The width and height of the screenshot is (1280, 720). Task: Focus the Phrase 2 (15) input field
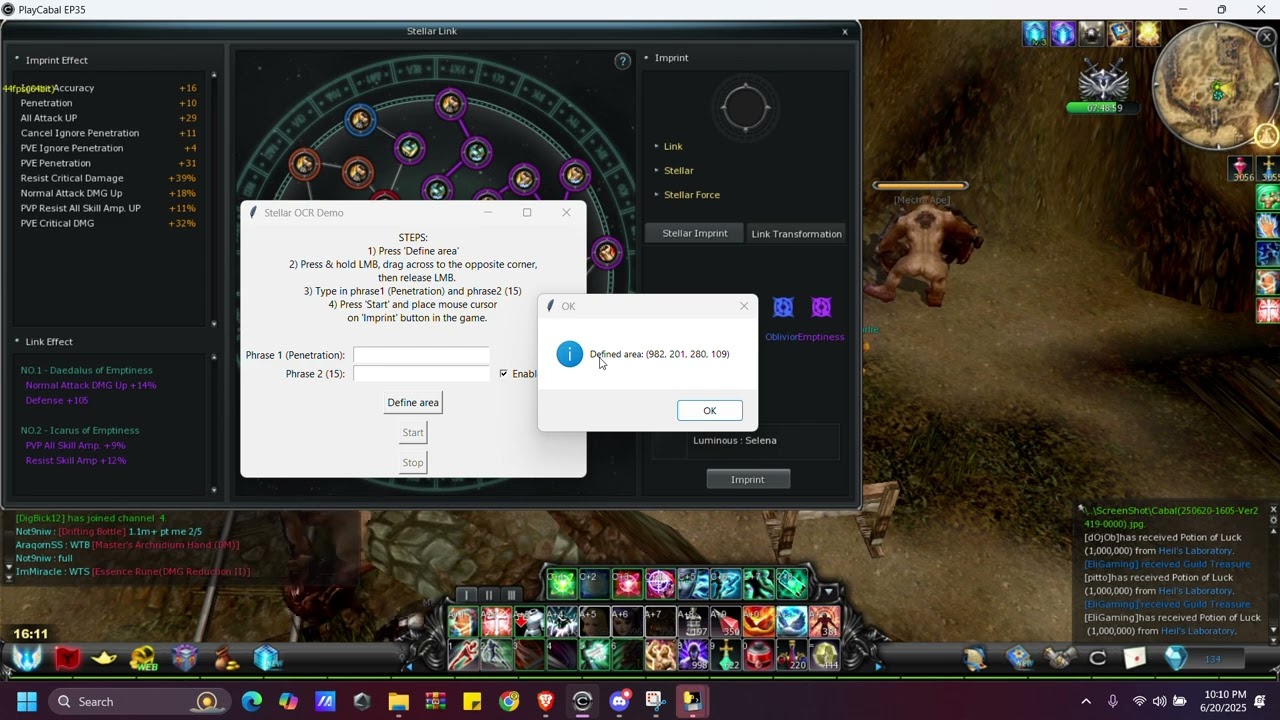[421, 374]
